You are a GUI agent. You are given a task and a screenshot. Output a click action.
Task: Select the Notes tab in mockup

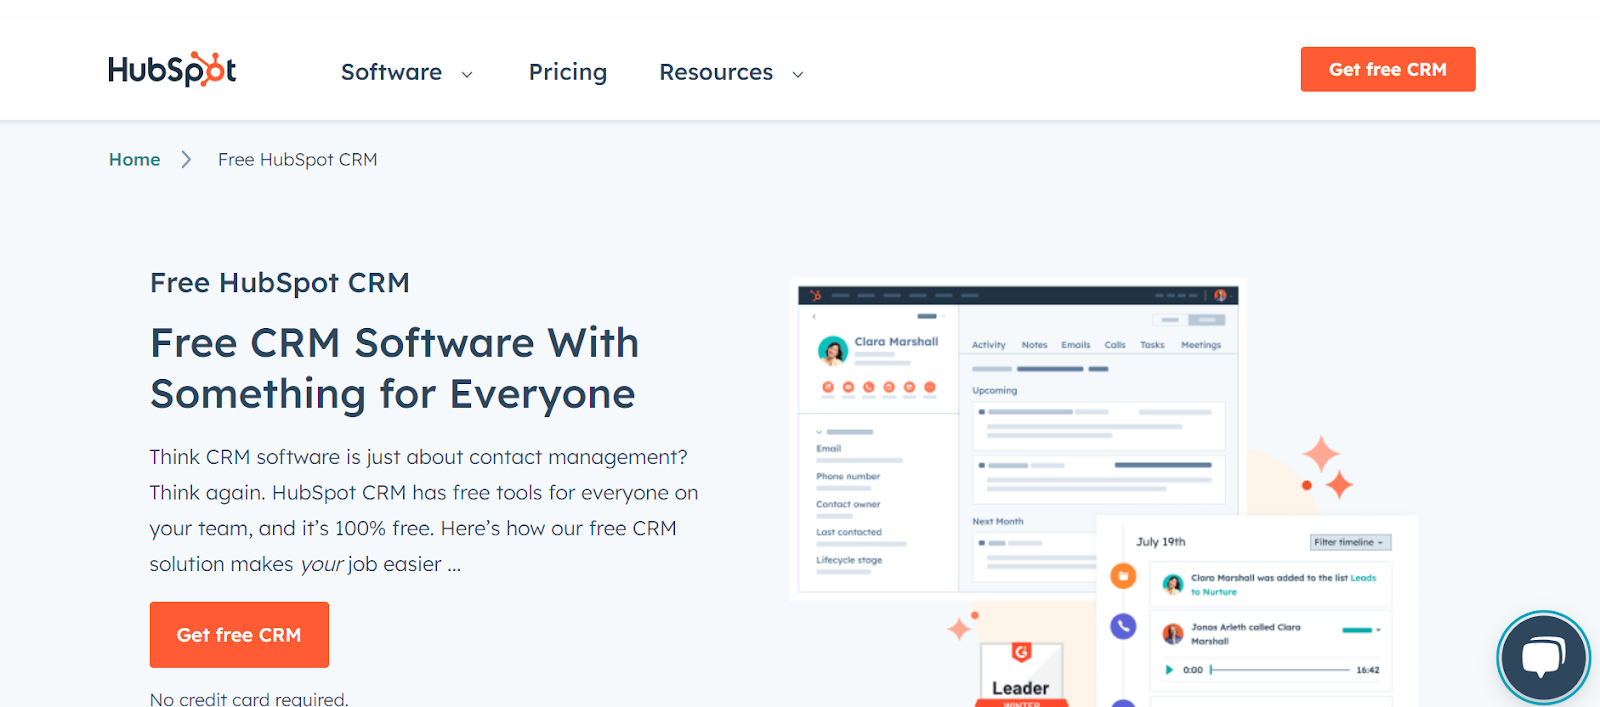[1034, 345]
